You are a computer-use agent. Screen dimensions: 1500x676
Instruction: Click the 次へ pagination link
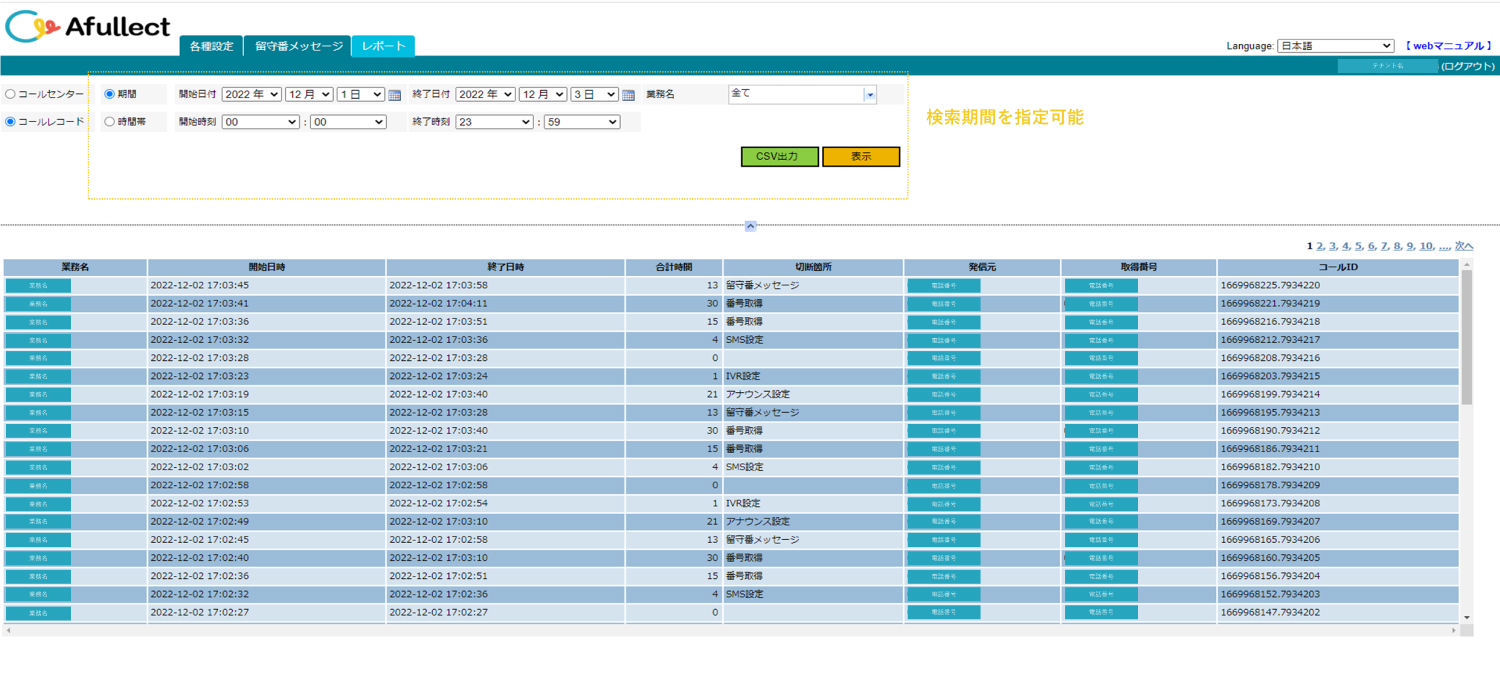click(x=1464, y=246)
